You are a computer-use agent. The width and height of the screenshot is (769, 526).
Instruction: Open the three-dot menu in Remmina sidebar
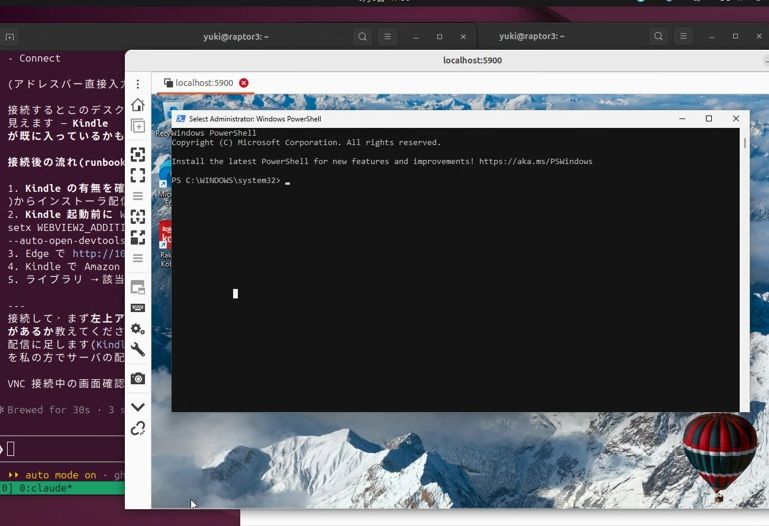(138, 84)
